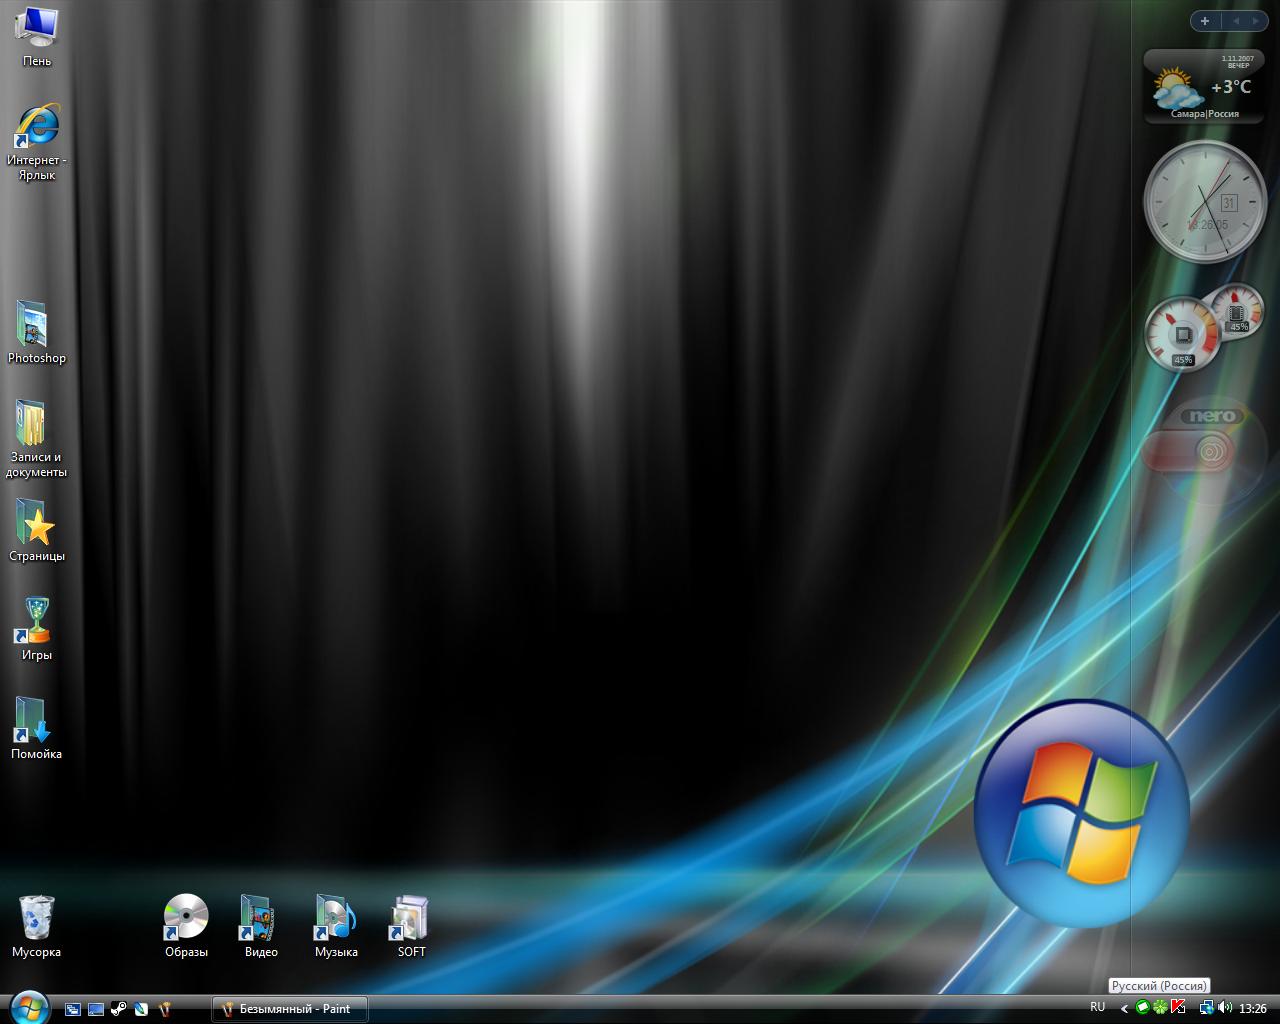Go to the next sidebar gadgets page

(1255, 21)
